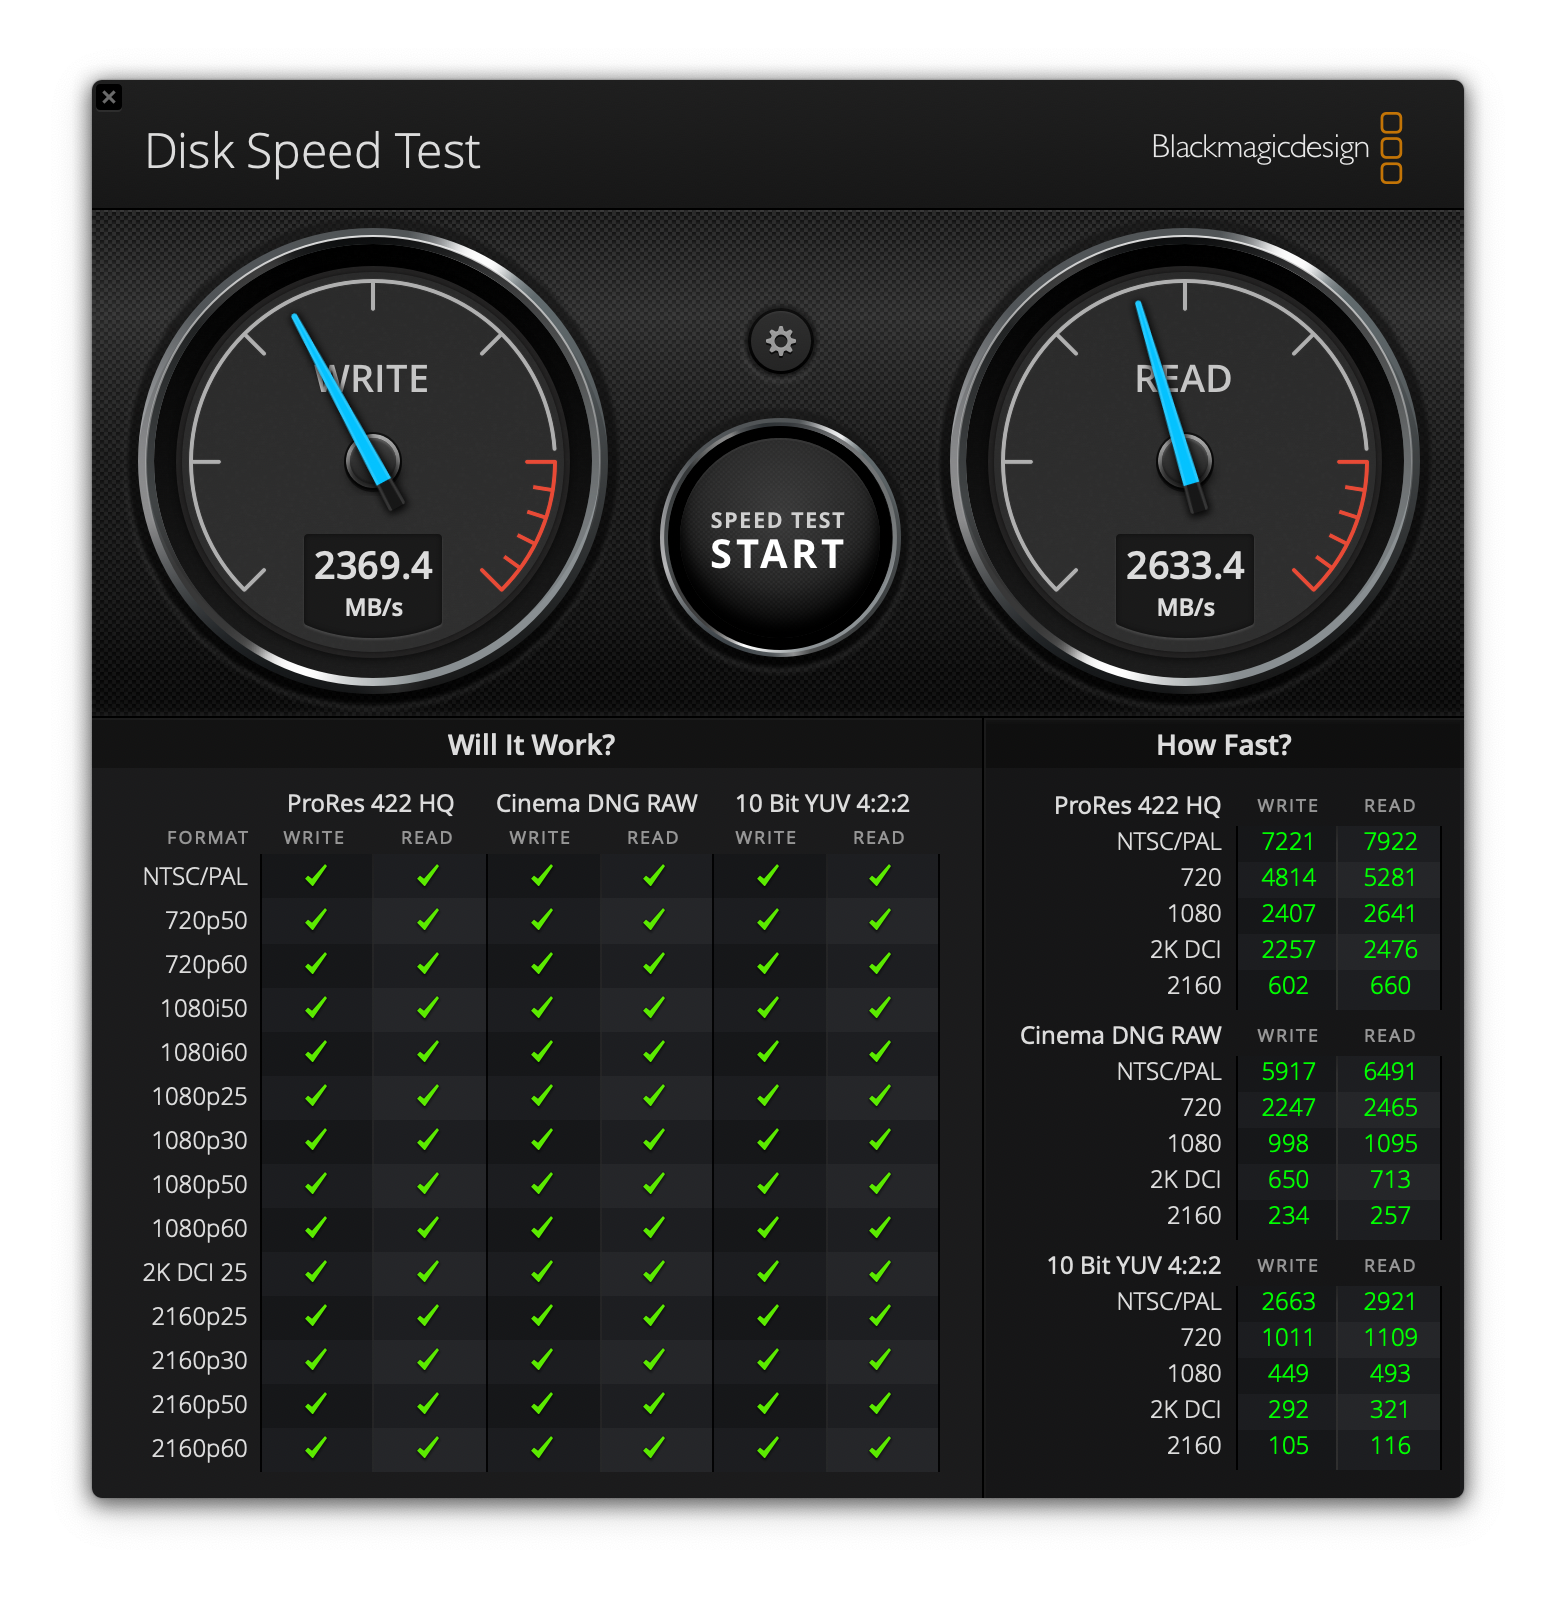Click 720p60 Cinema DNG write checkmark
Viewport: 1556px width, 1604px height.
[542, 964]
